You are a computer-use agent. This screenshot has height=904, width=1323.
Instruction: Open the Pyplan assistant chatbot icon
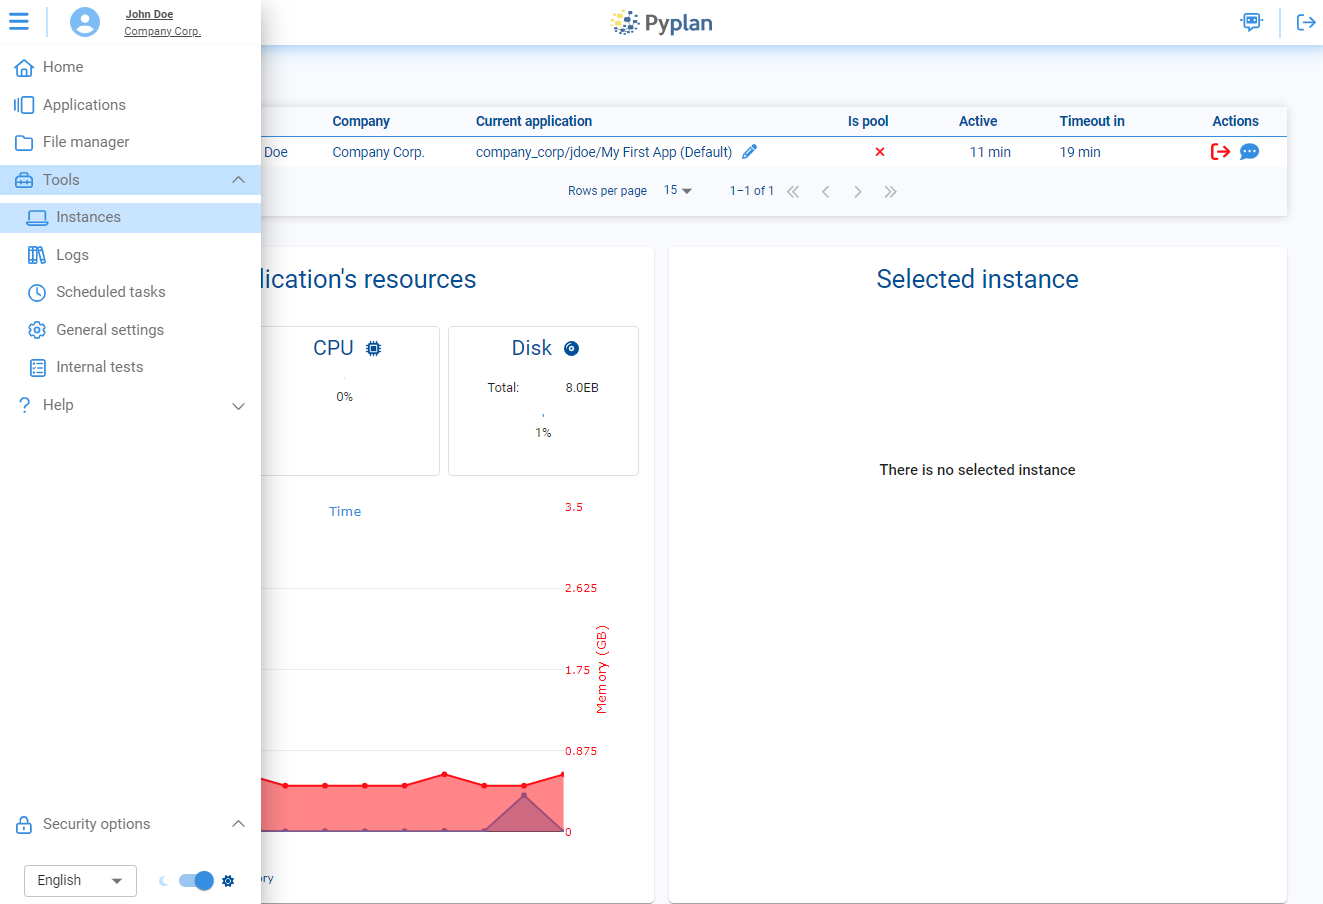point(1250,21)
